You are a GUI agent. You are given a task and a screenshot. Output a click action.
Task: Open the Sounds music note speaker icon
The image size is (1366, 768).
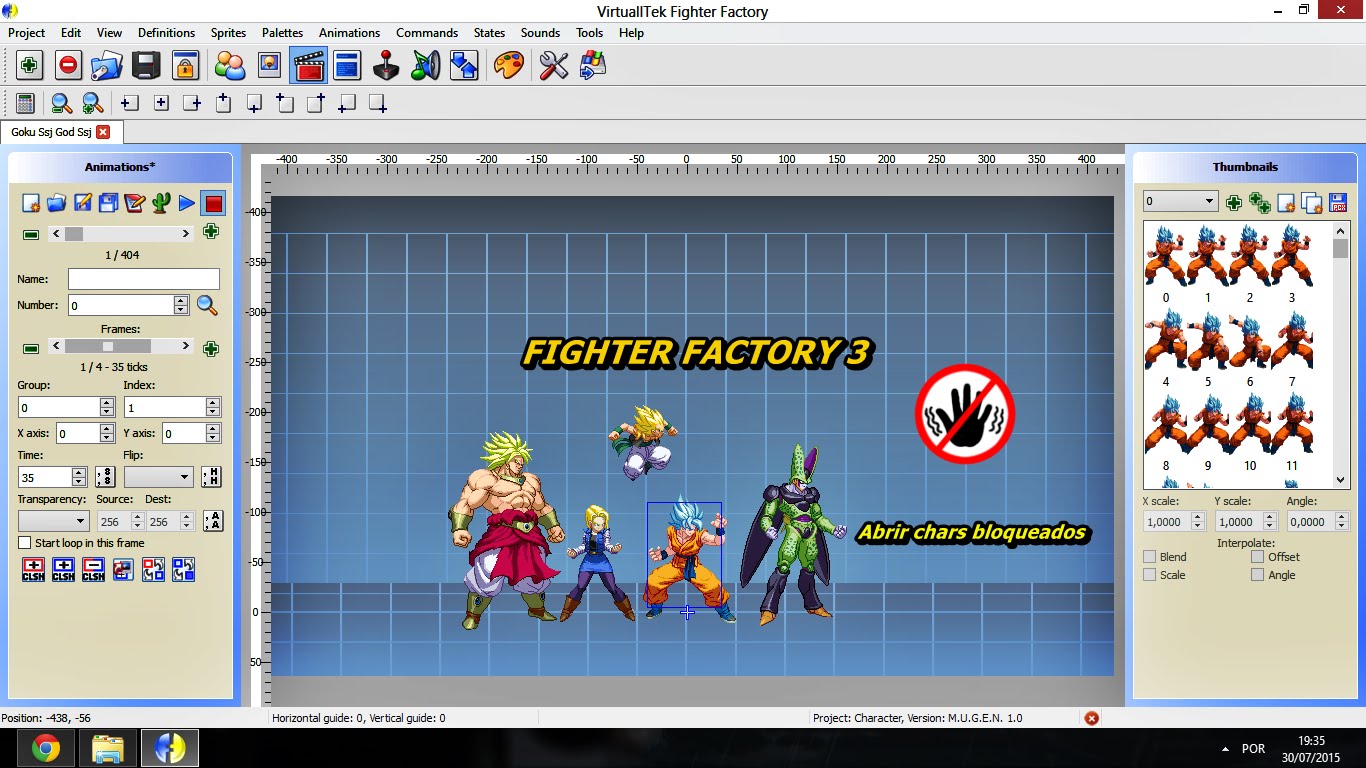pos(426,66)
